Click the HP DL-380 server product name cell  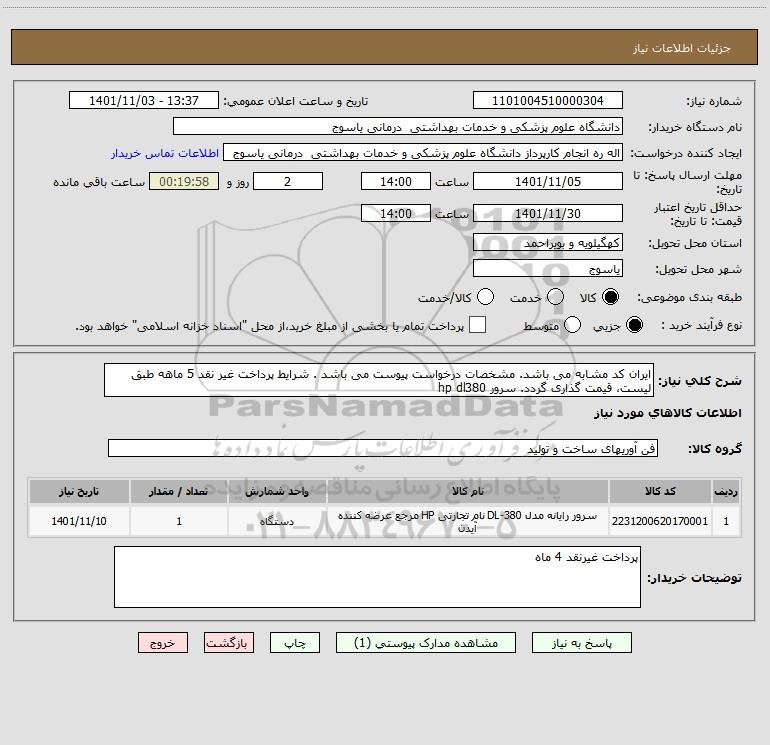point(468,521)
